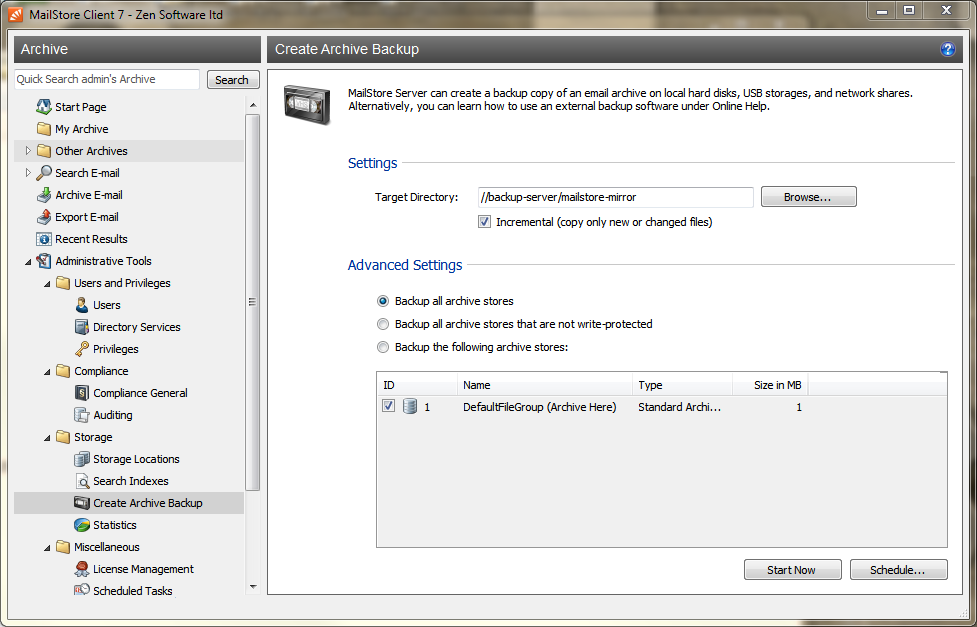Click the Statistics chart icon
Image resolution: width=977 pixels, height=627 pixels.
(x=82, y=525)
